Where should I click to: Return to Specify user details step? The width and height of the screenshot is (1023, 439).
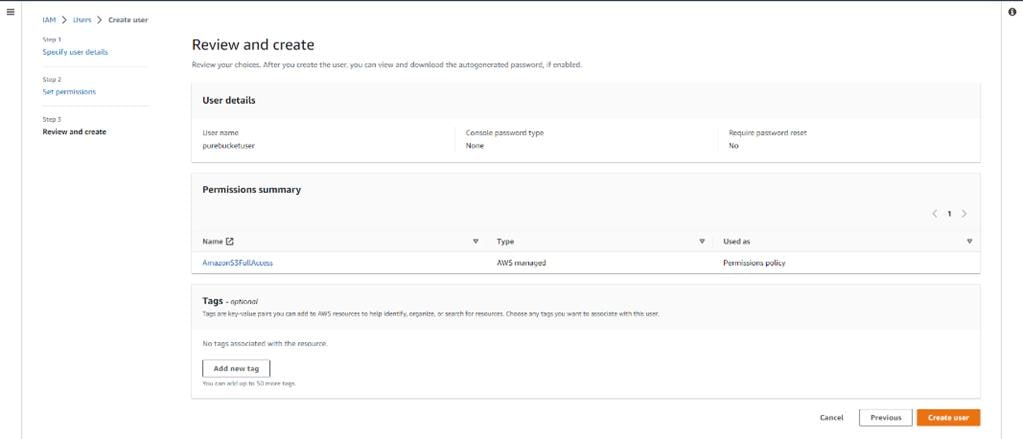coord(75,52)
